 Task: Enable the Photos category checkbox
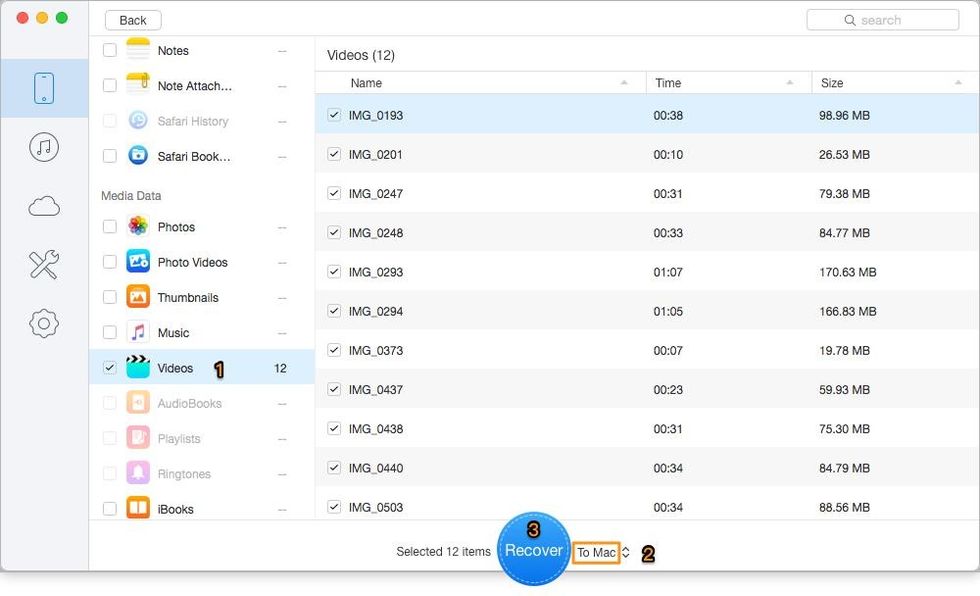coord(109,227)
